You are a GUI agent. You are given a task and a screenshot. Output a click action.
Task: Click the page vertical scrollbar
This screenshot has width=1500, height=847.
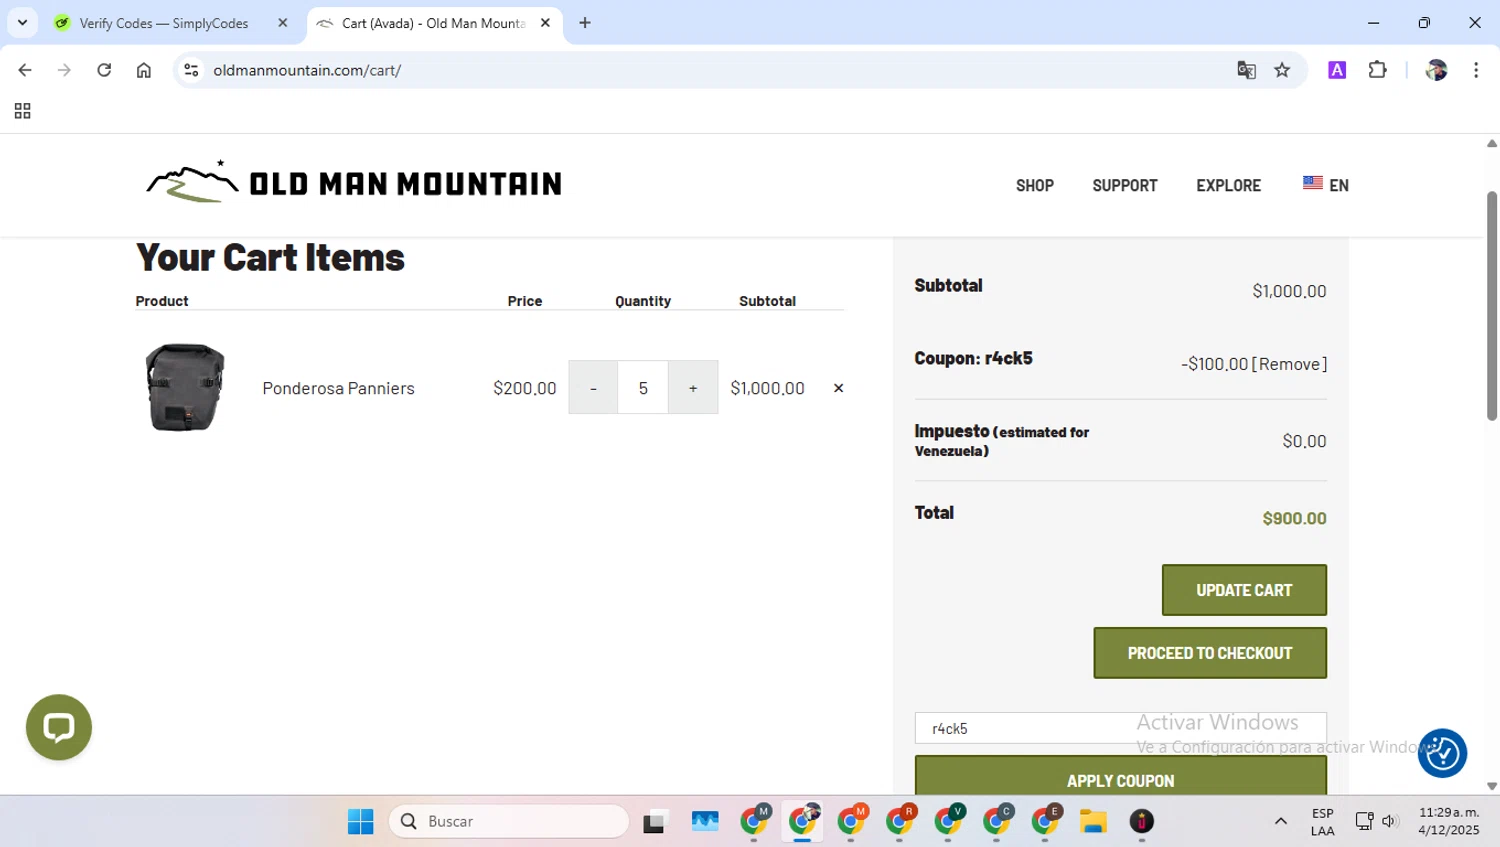(1491, 305)
